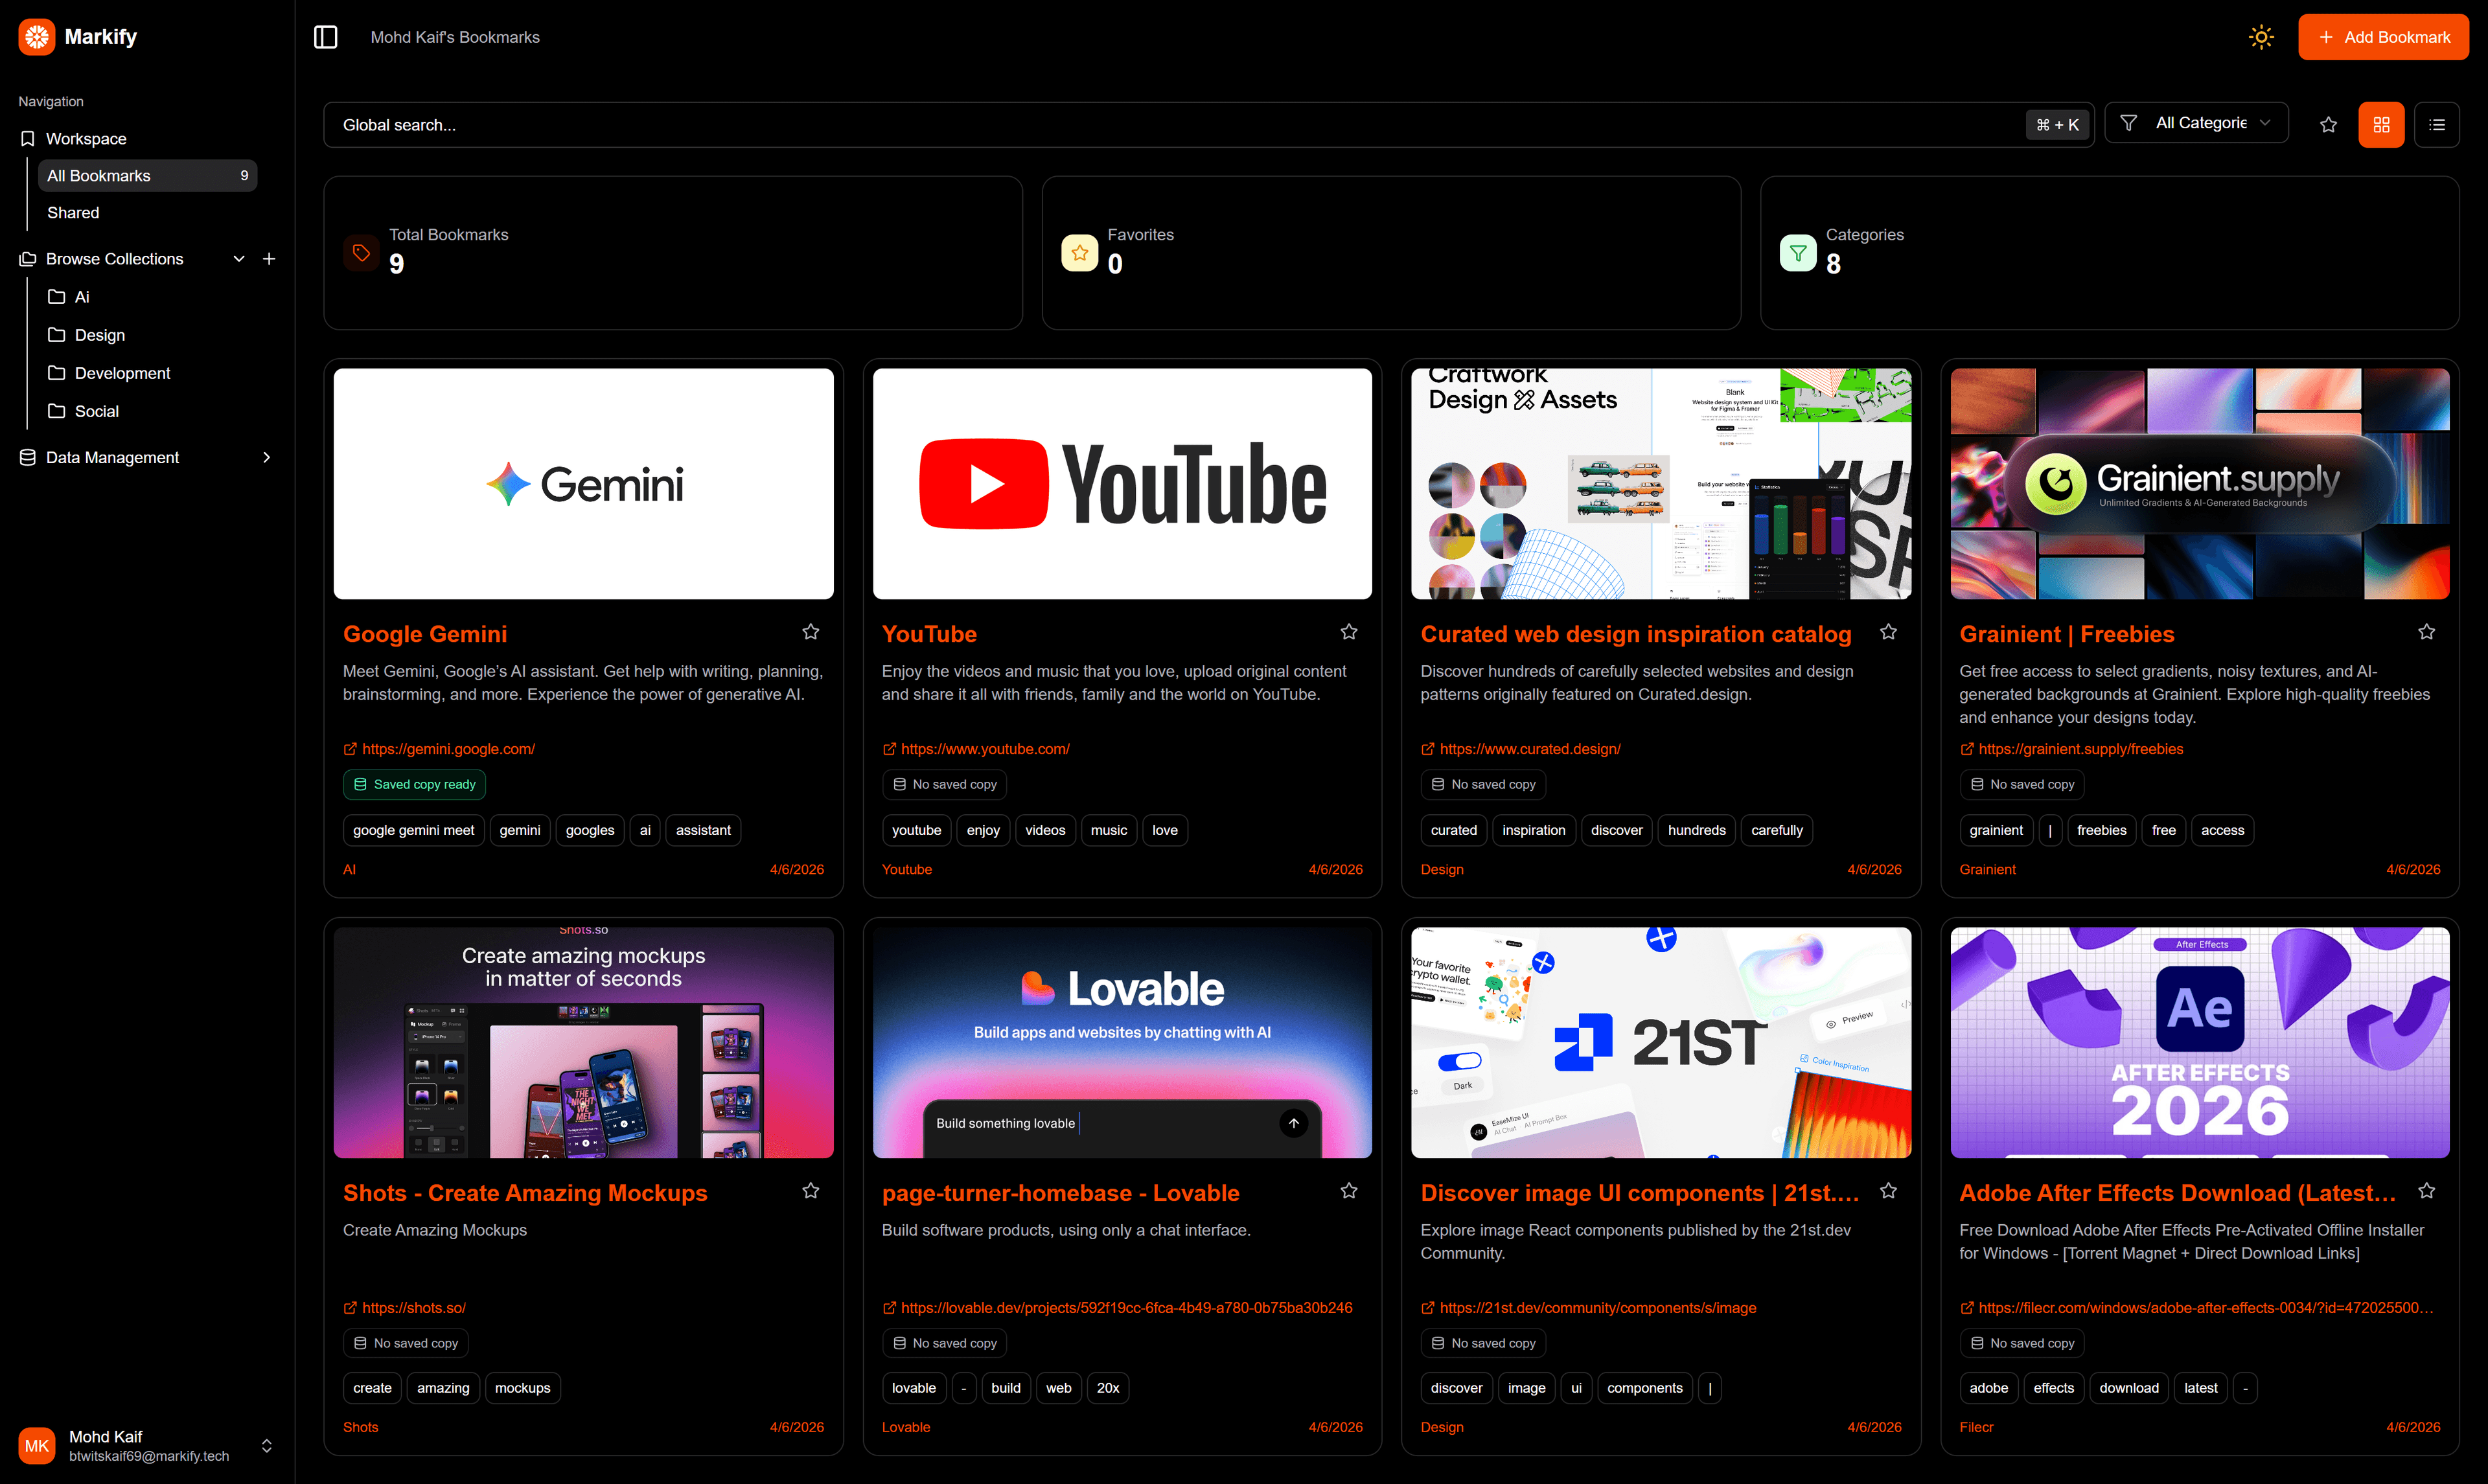This screenshot has width=2488, height=1484.
Task: Favorite the YouTube bookmark star
Action: pos(1349,632)
